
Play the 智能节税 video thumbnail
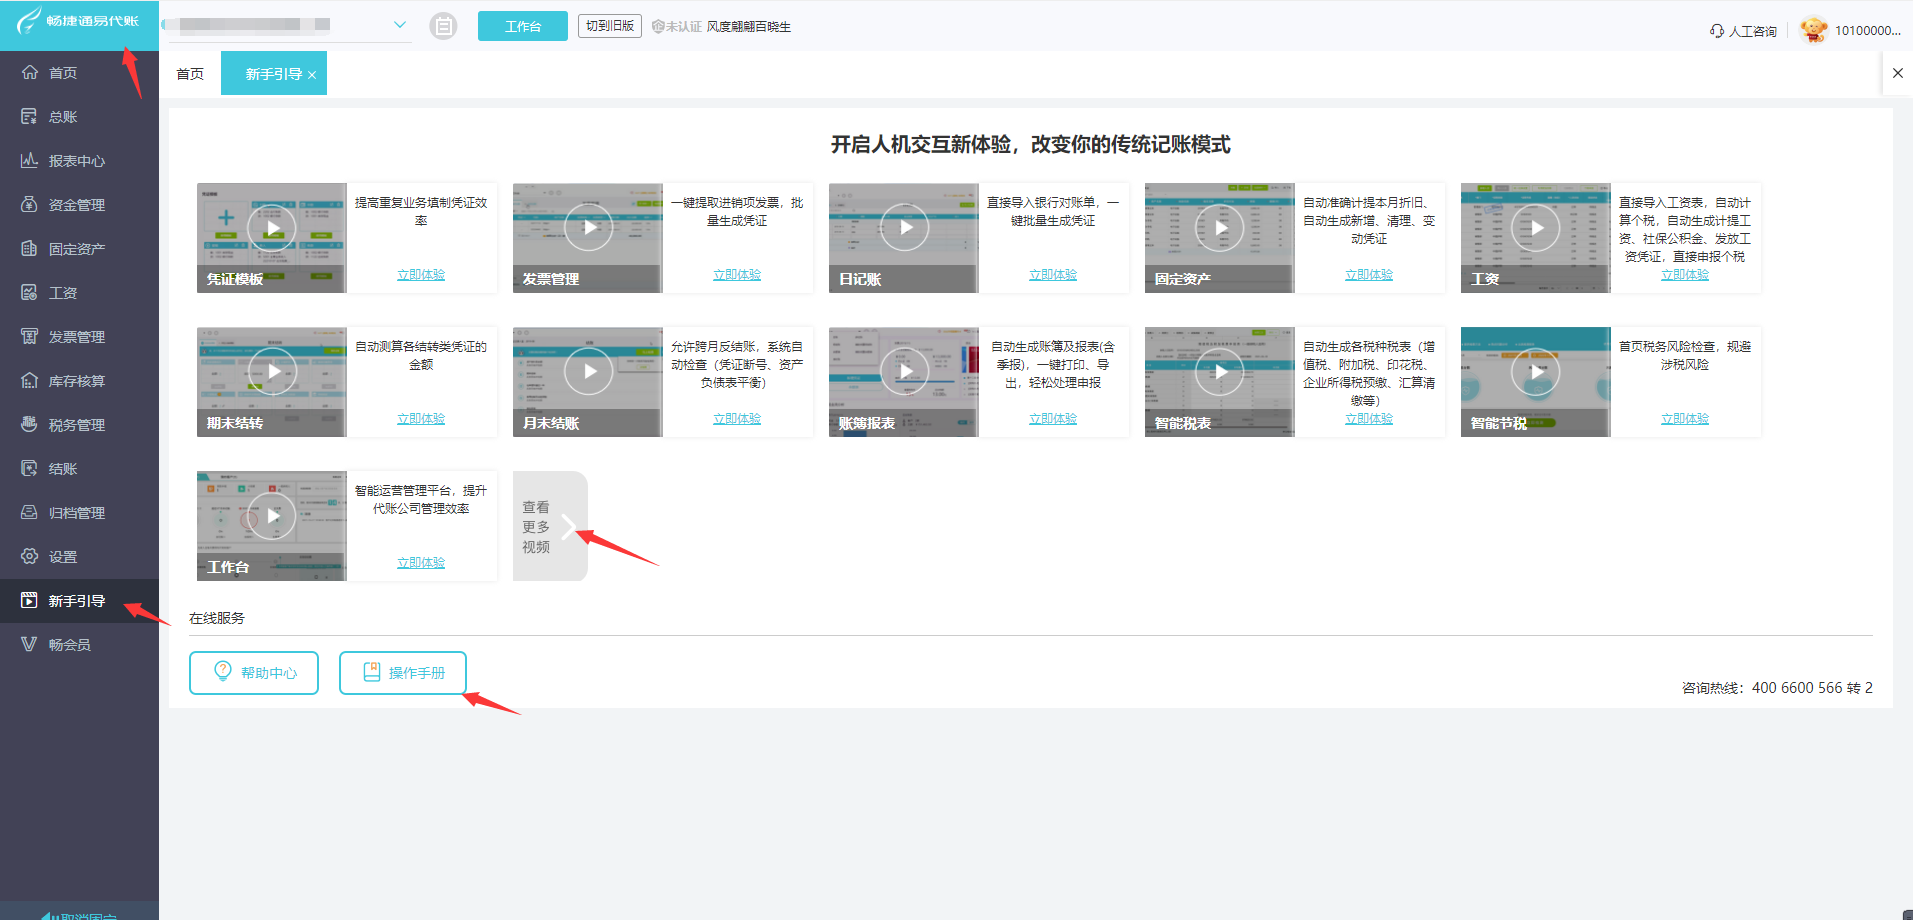coord(1535,372)
